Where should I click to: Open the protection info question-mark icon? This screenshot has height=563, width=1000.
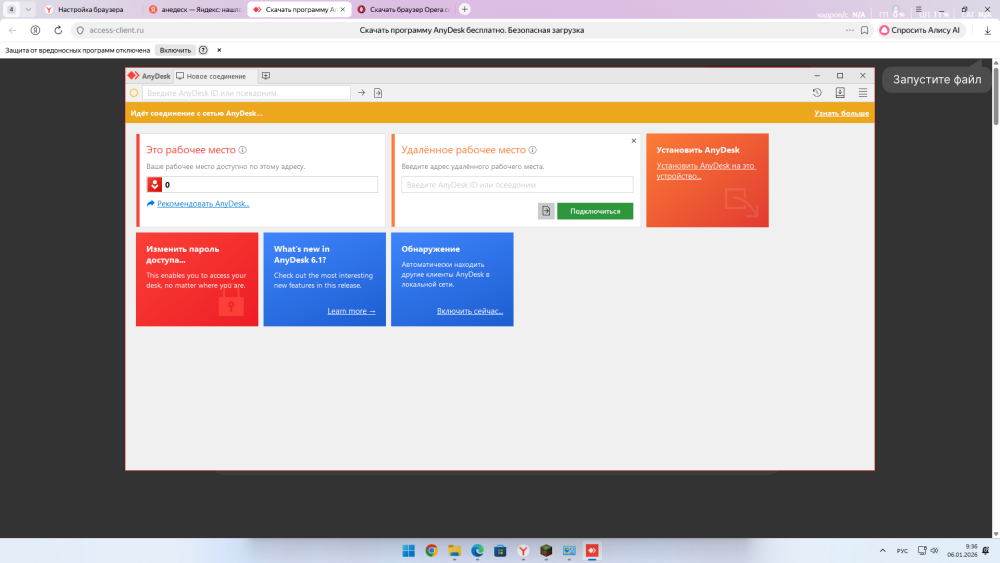coord(203,50)
